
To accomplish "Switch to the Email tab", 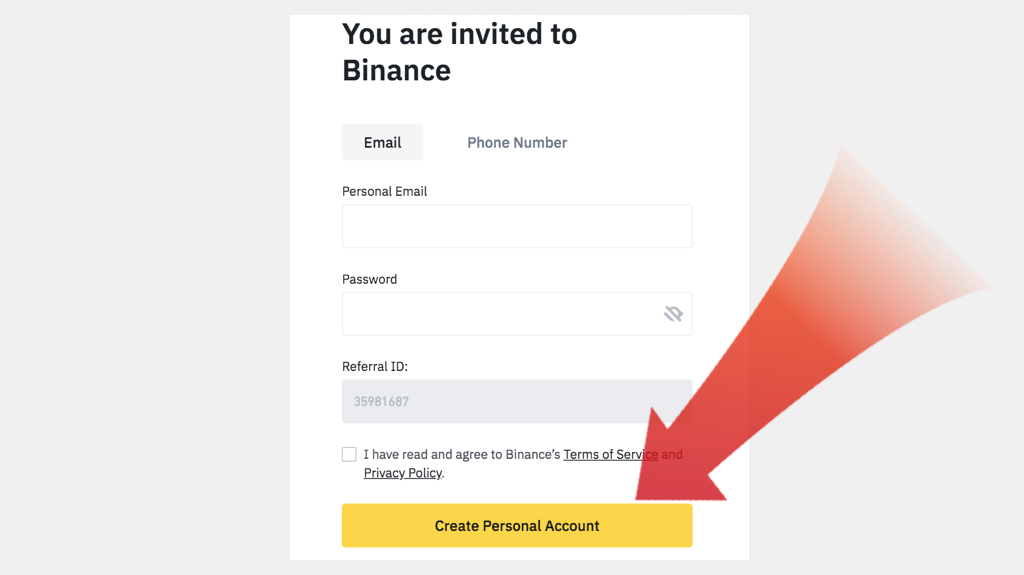I will pos(382,143).
